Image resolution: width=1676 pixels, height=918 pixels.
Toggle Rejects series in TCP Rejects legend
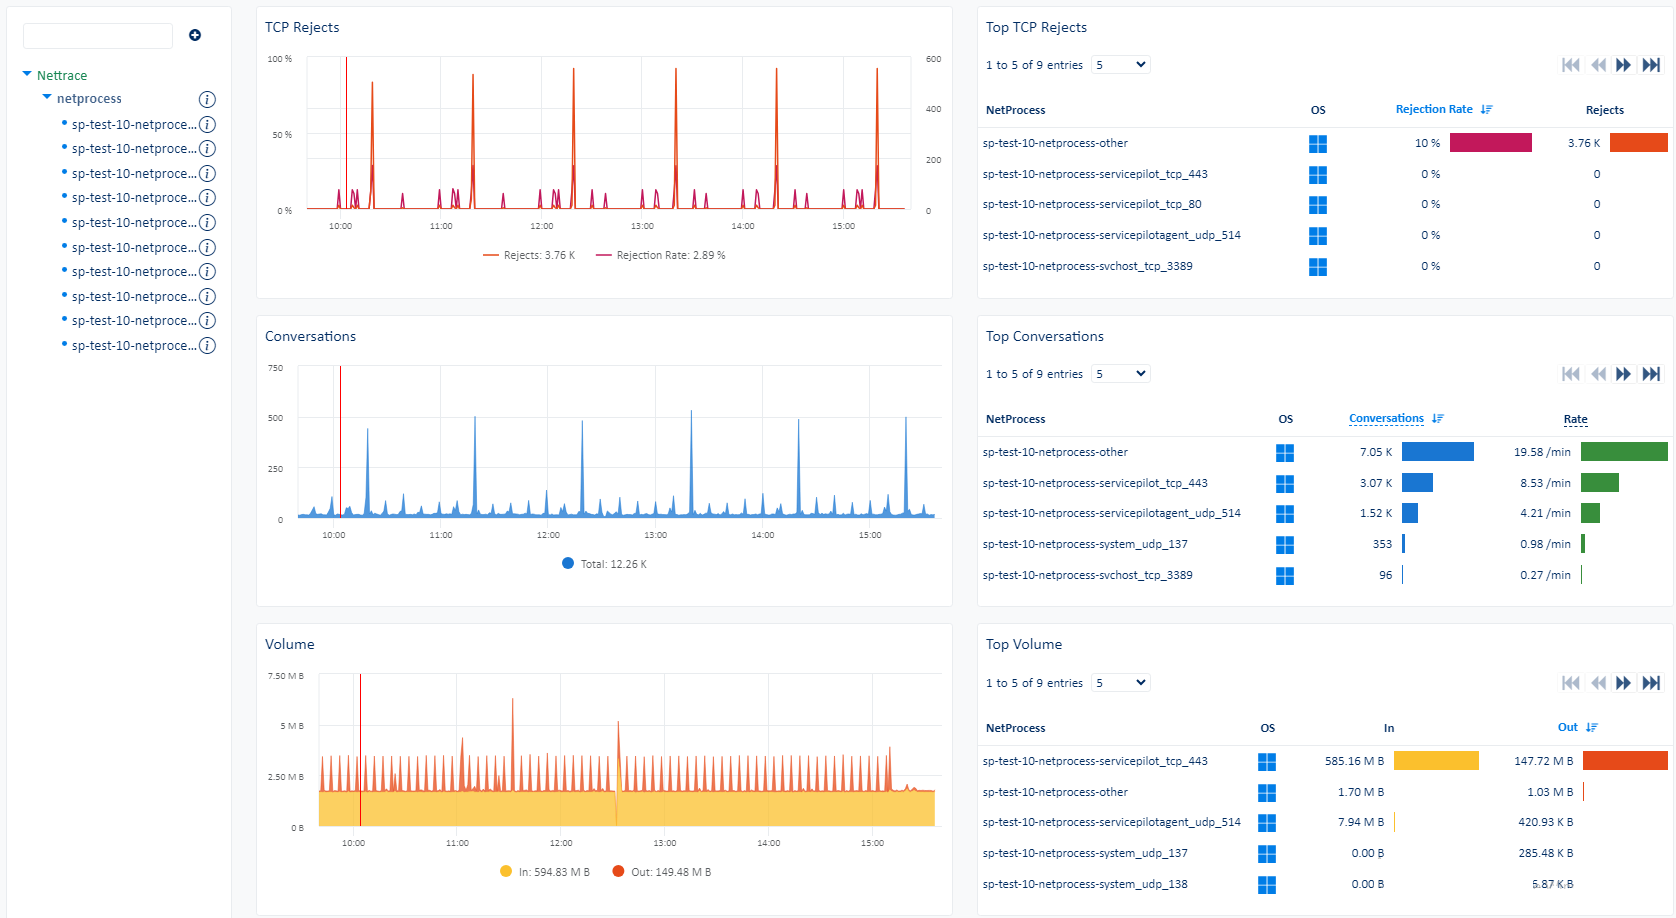point(529,256)
